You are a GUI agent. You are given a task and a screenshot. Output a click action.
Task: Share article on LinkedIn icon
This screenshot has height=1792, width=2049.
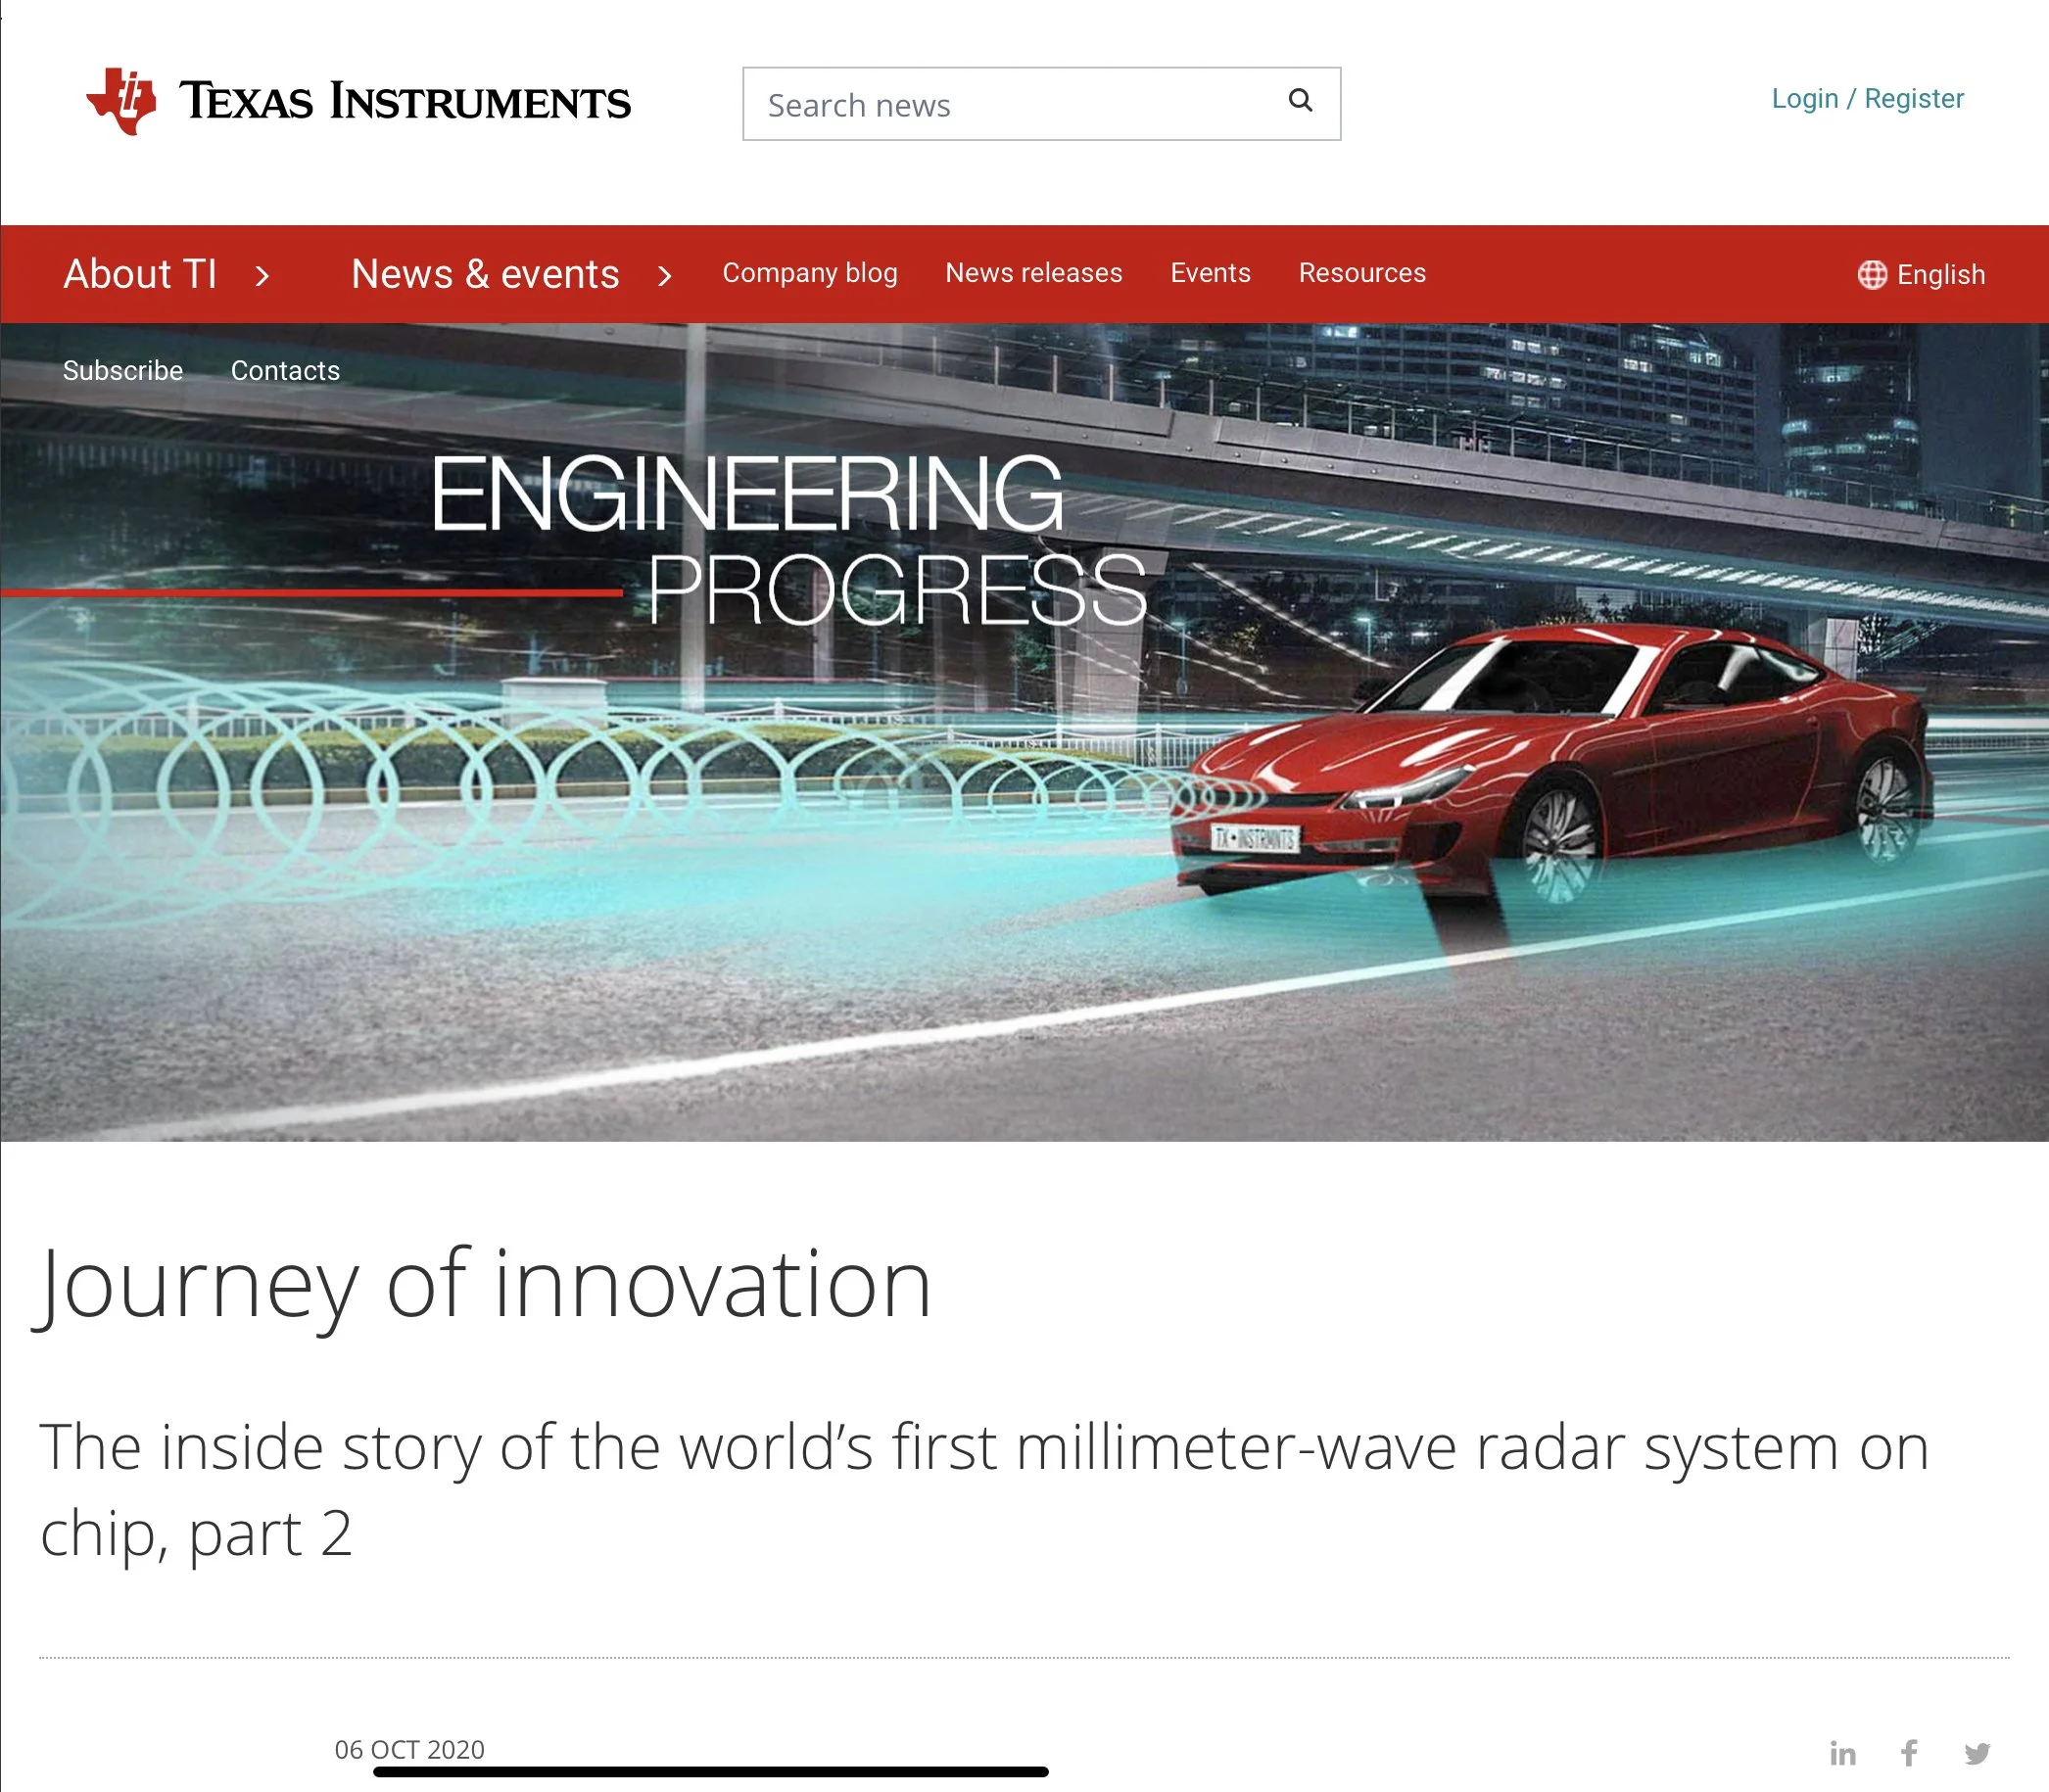pos(1842,1753)
